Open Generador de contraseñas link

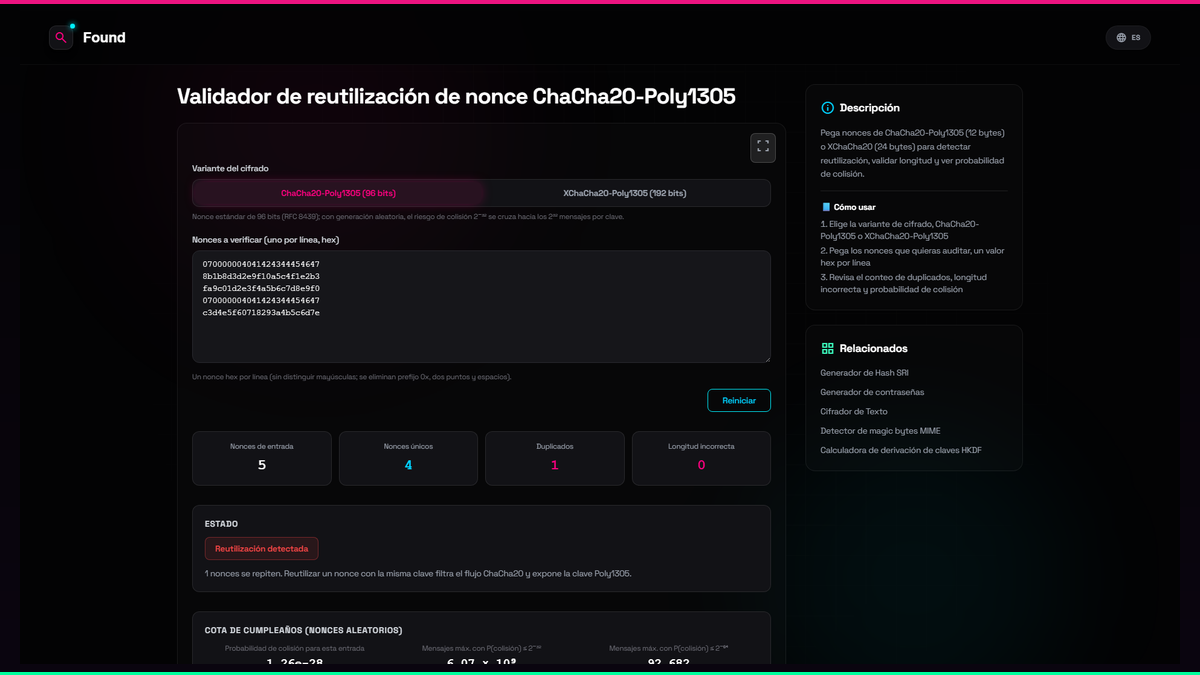pos(872,392)
